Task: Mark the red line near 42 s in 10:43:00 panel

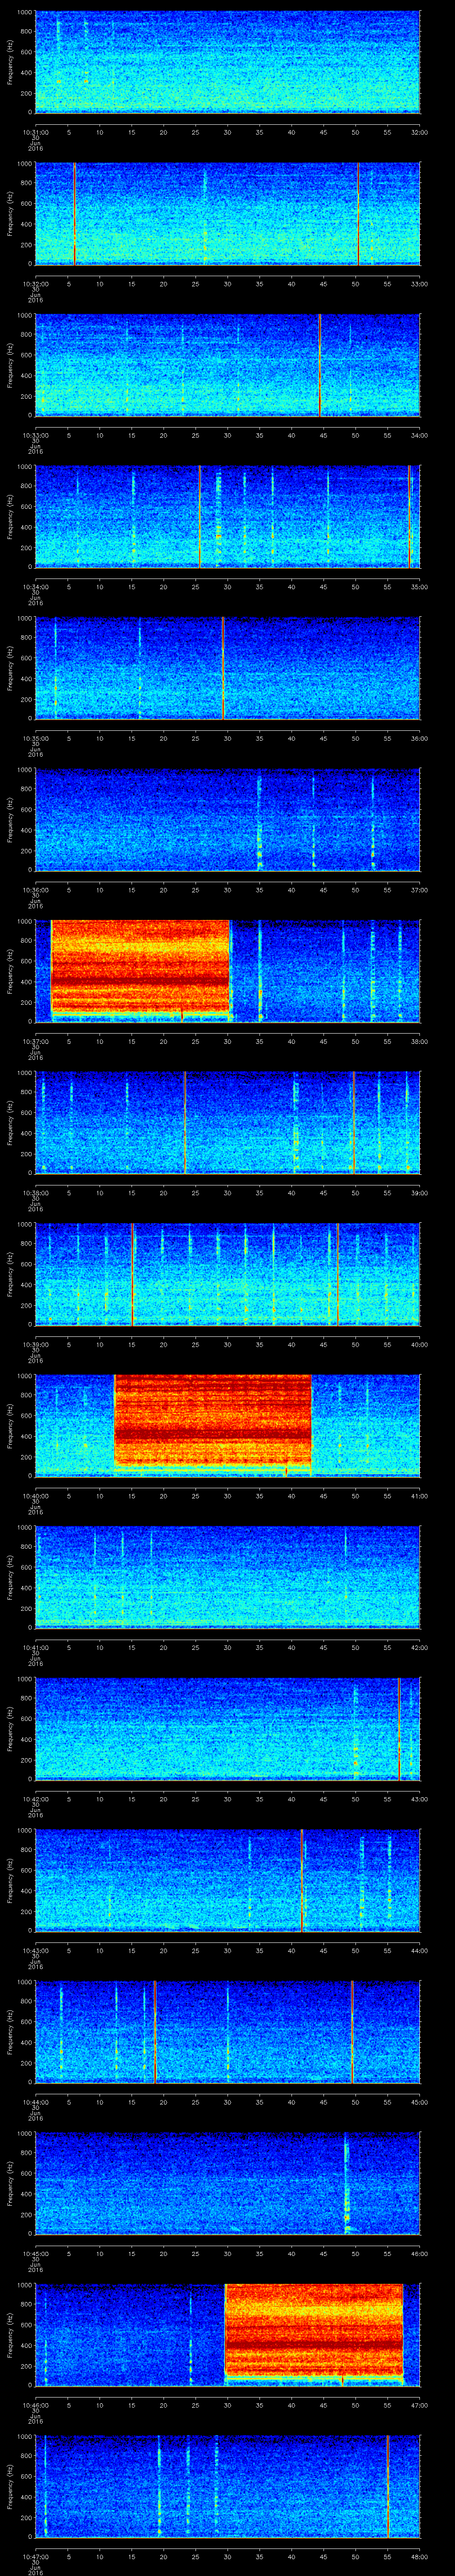Action: pyautogui.click(x=302, y=1879)
